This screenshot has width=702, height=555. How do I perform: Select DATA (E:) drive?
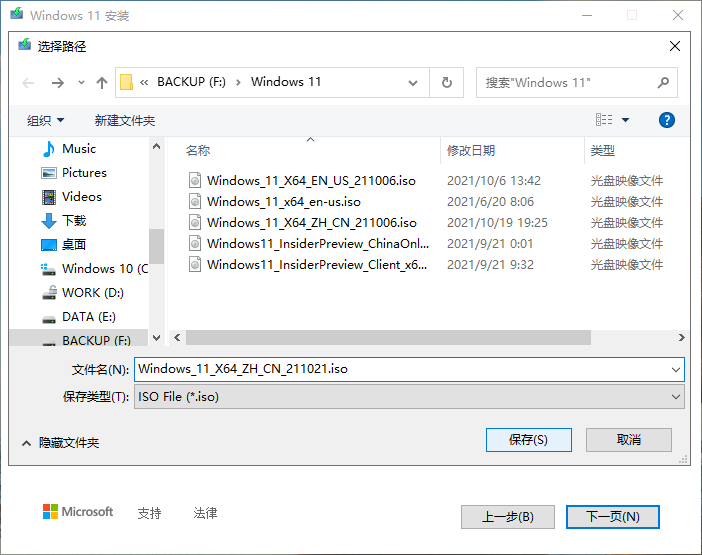tap(89, 317)
